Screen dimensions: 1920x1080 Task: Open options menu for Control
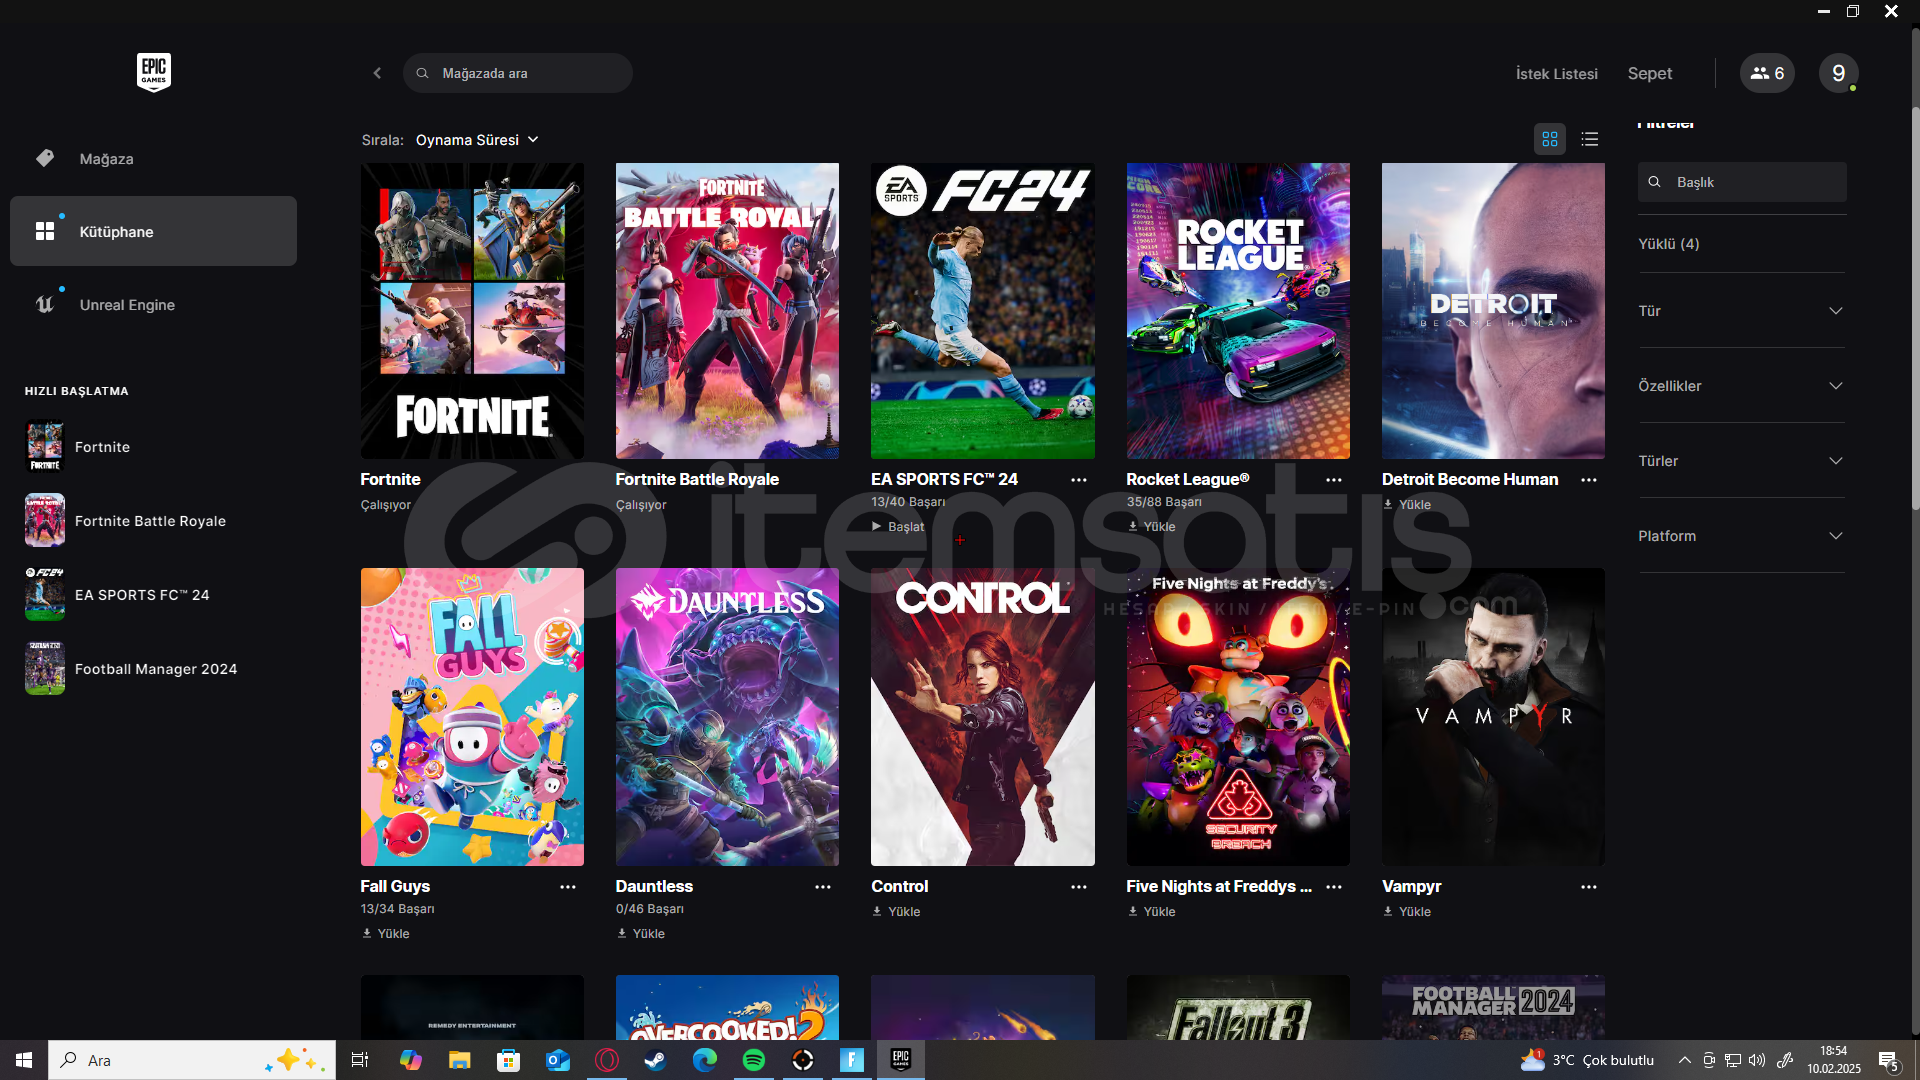coord(1079,887)
